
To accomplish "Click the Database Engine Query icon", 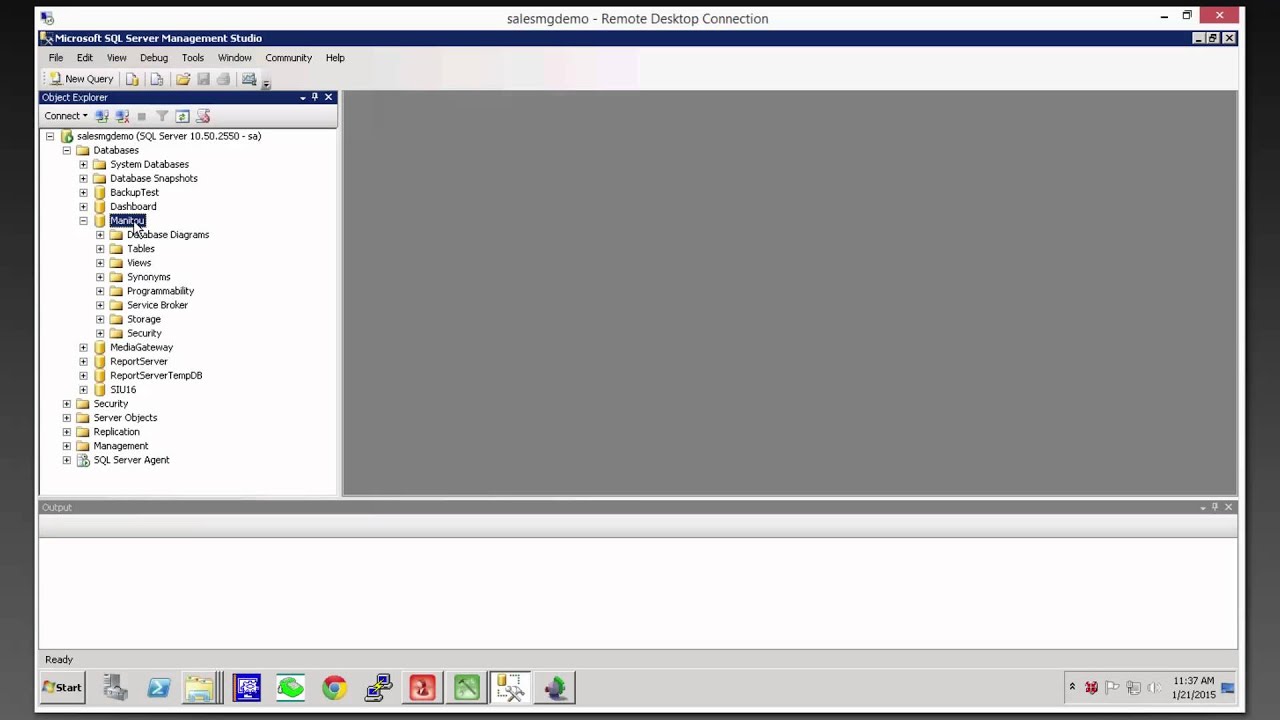I will pyautogui.click(x=132, y=79).
